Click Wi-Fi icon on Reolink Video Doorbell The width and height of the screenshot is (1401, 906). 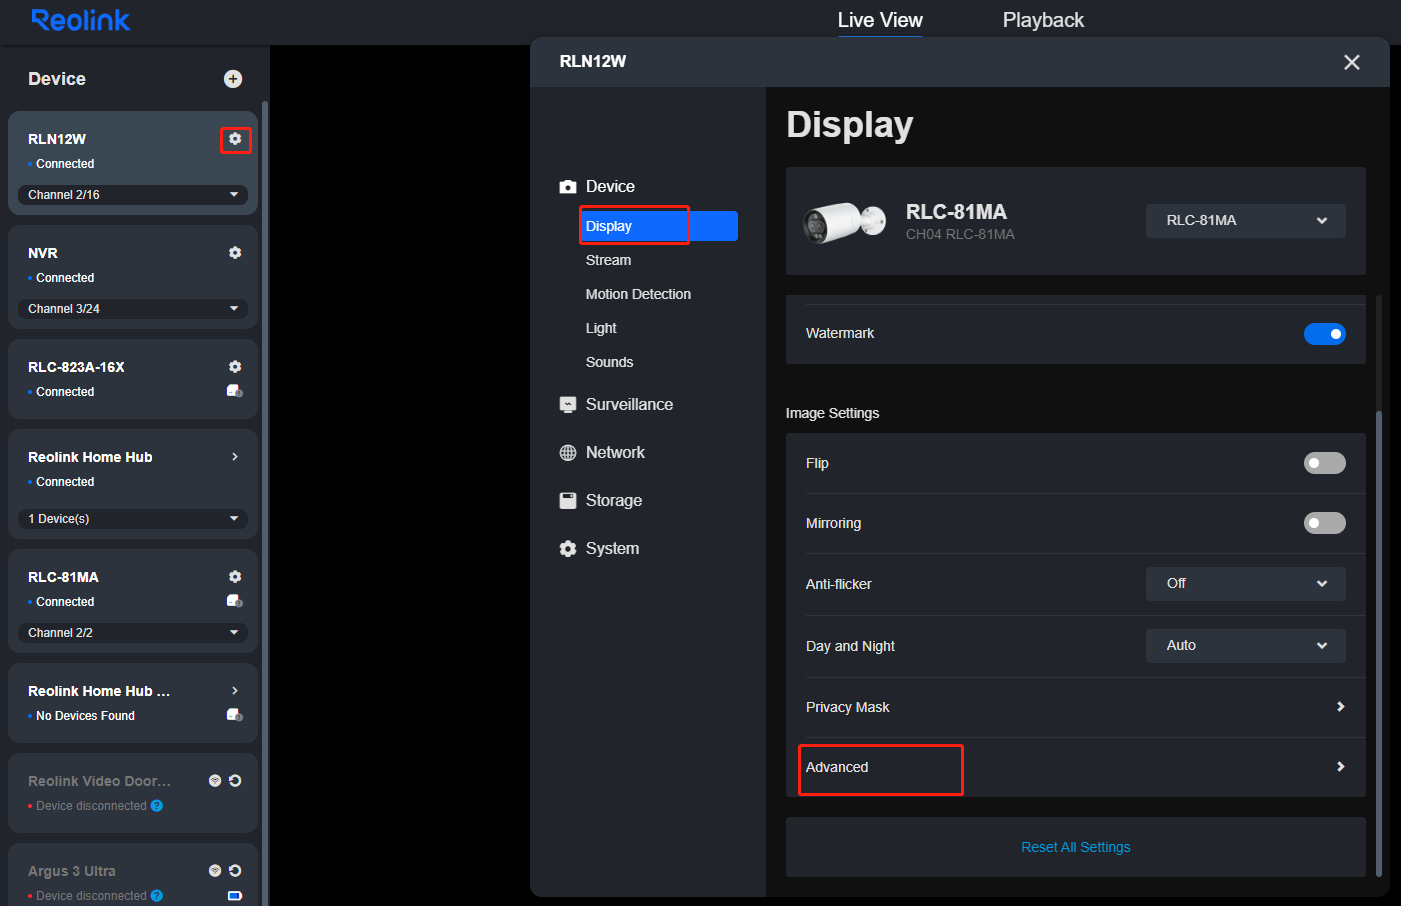[x=215, y=781]
